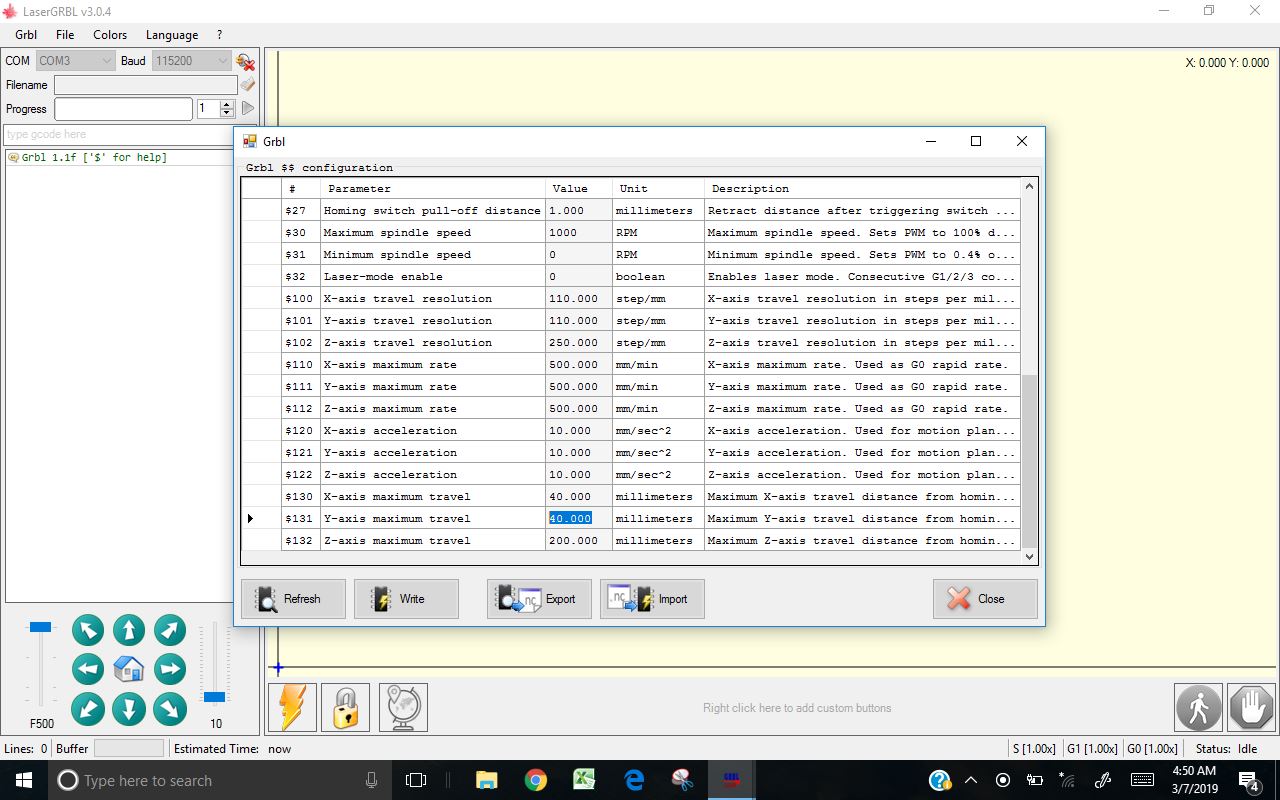Select the $130 X-axis maximum travel value

coord(578,496)
